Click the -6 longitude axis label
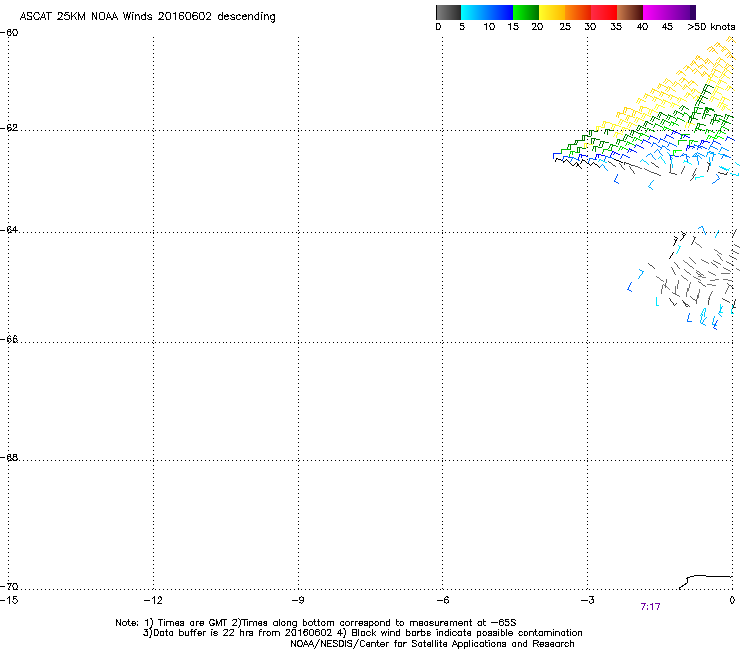 (x=442, y=600)
